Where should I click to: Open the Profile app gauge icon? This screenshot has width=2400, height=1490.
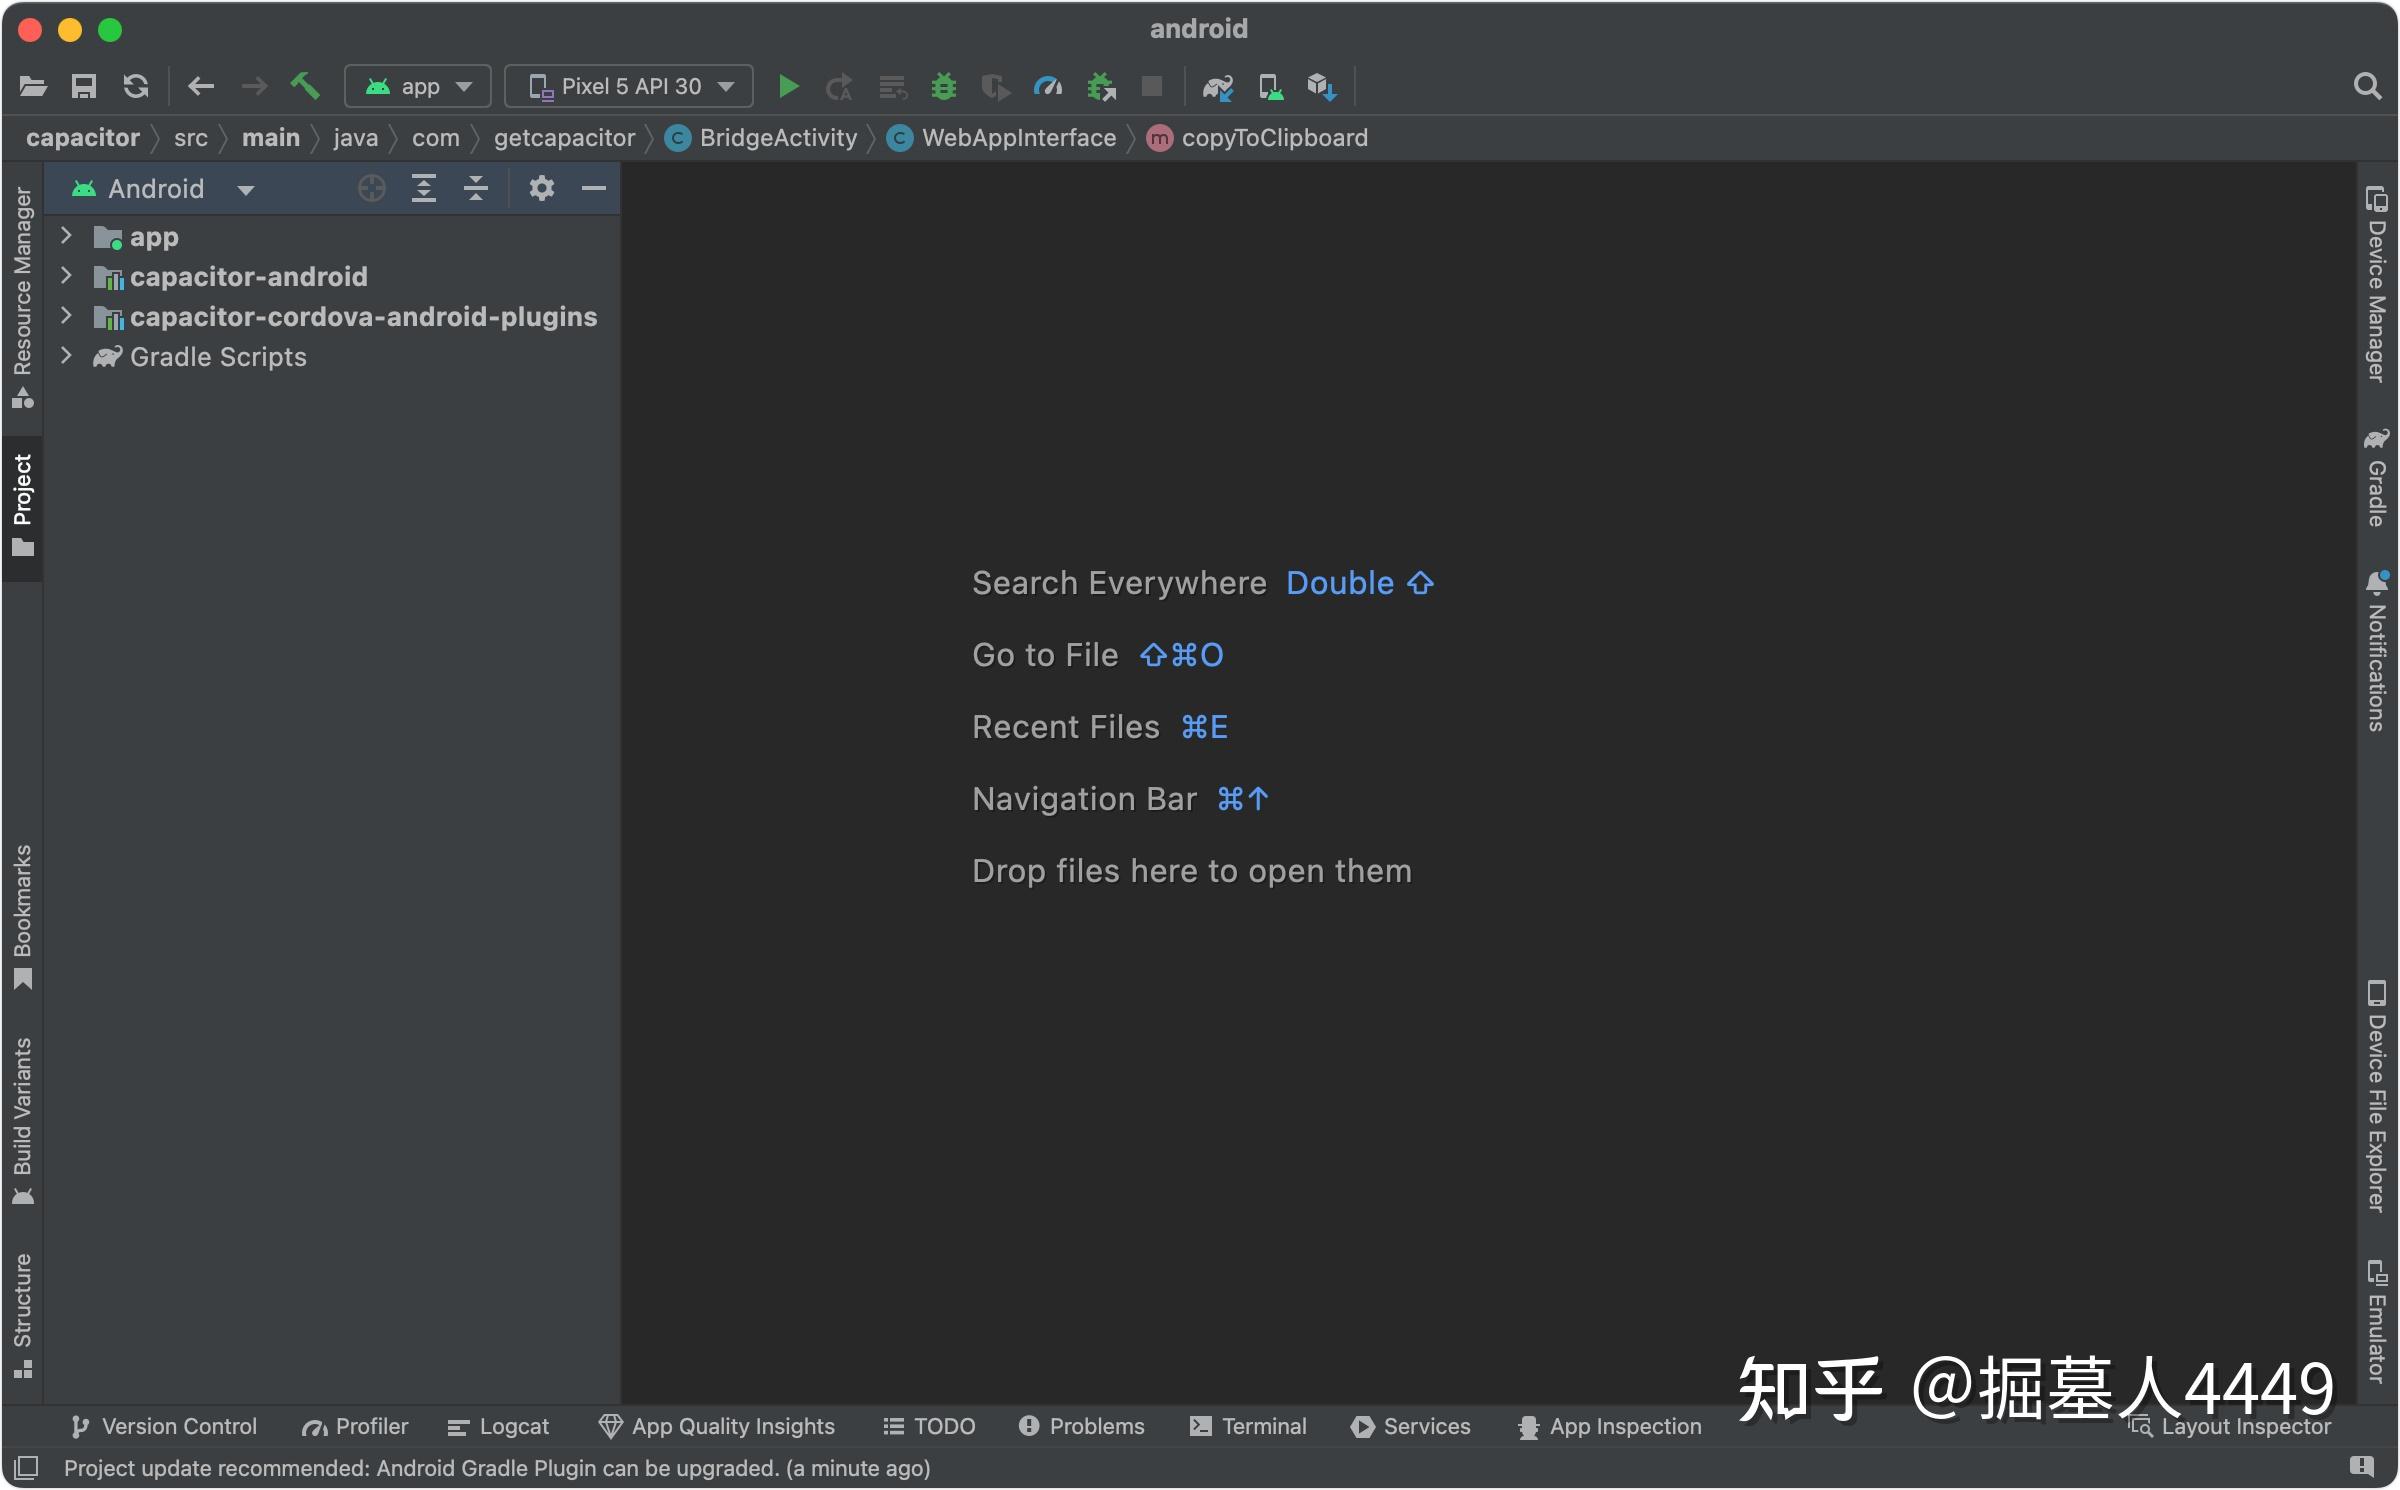(1047, 87)
